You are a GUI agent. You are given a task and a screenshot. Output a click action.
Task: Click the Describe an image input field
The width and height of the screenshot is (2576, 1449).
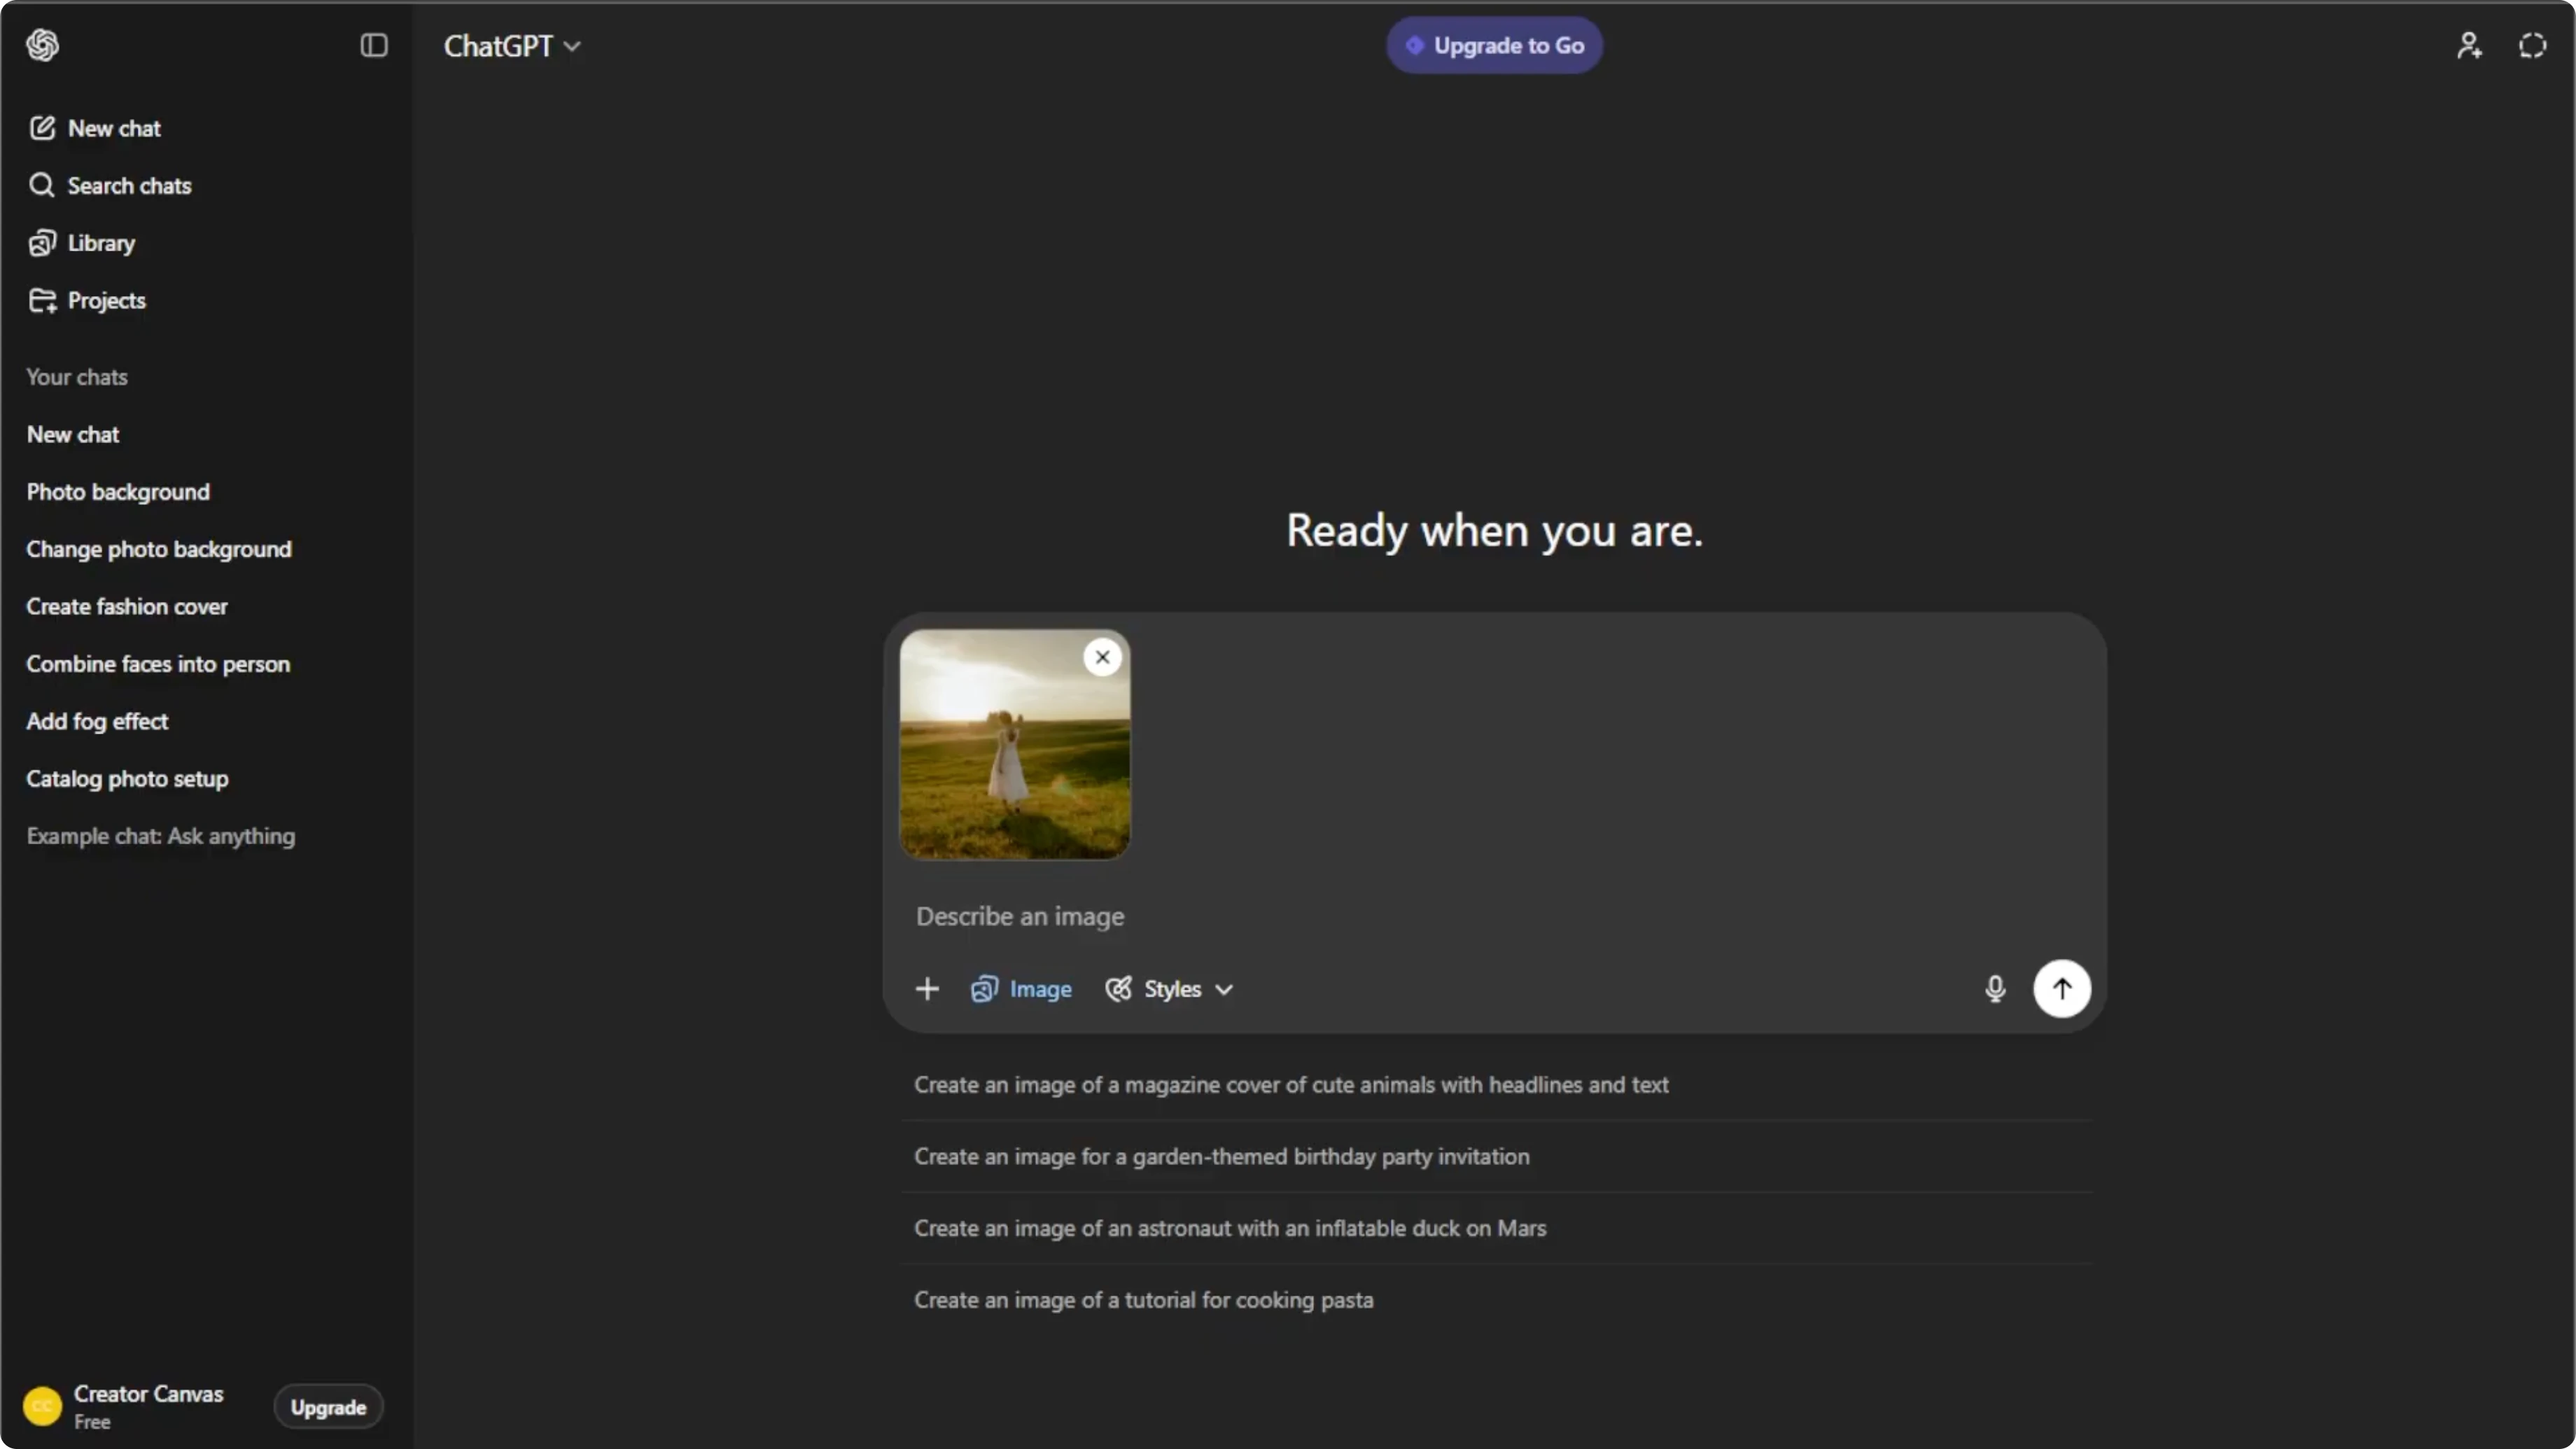(1494, 916)
